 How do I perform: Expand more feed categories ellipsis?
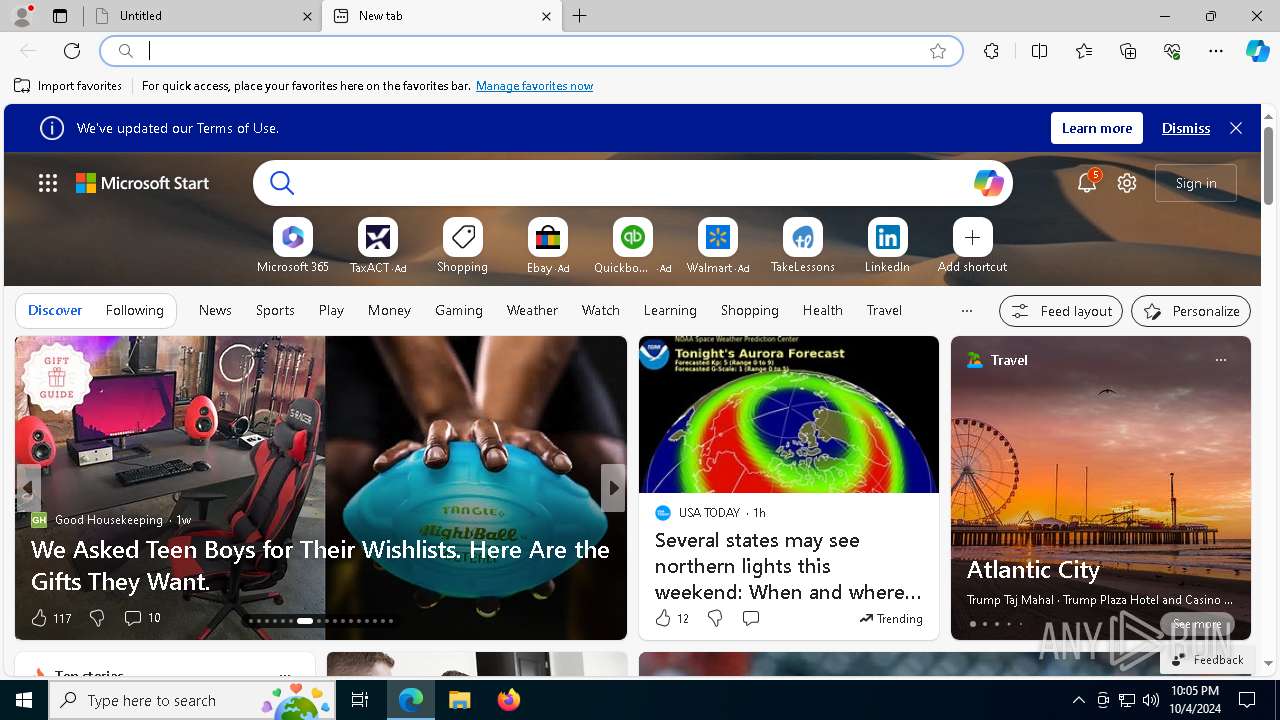pos(966,311)
